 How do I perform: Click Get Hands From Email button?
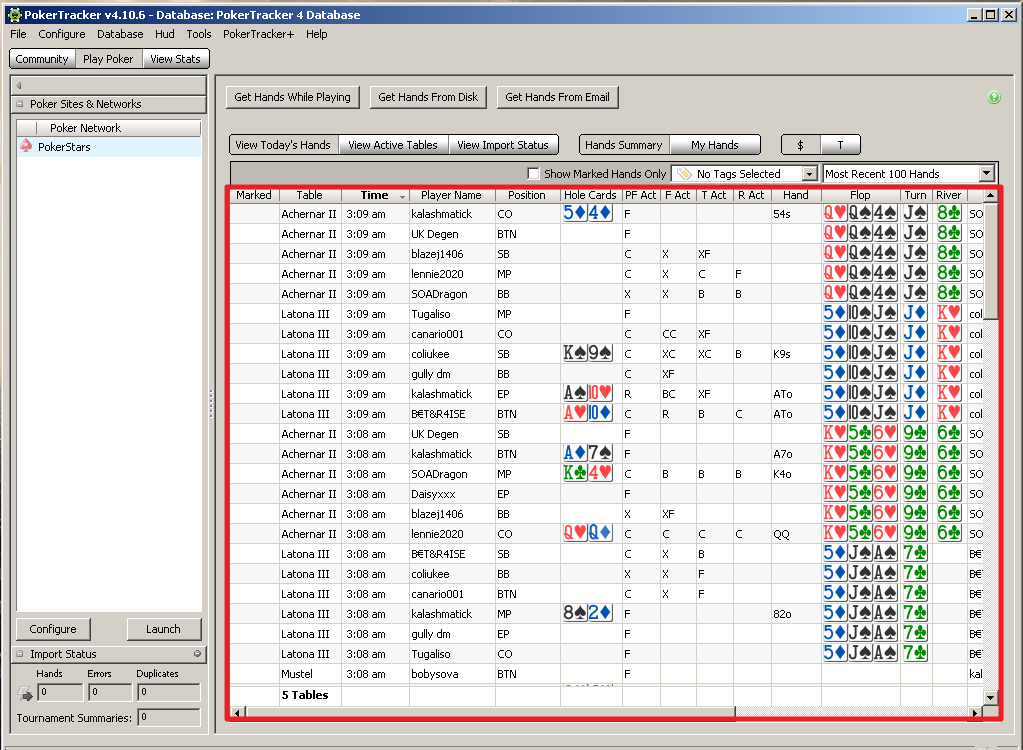click(x=557, y=97)
